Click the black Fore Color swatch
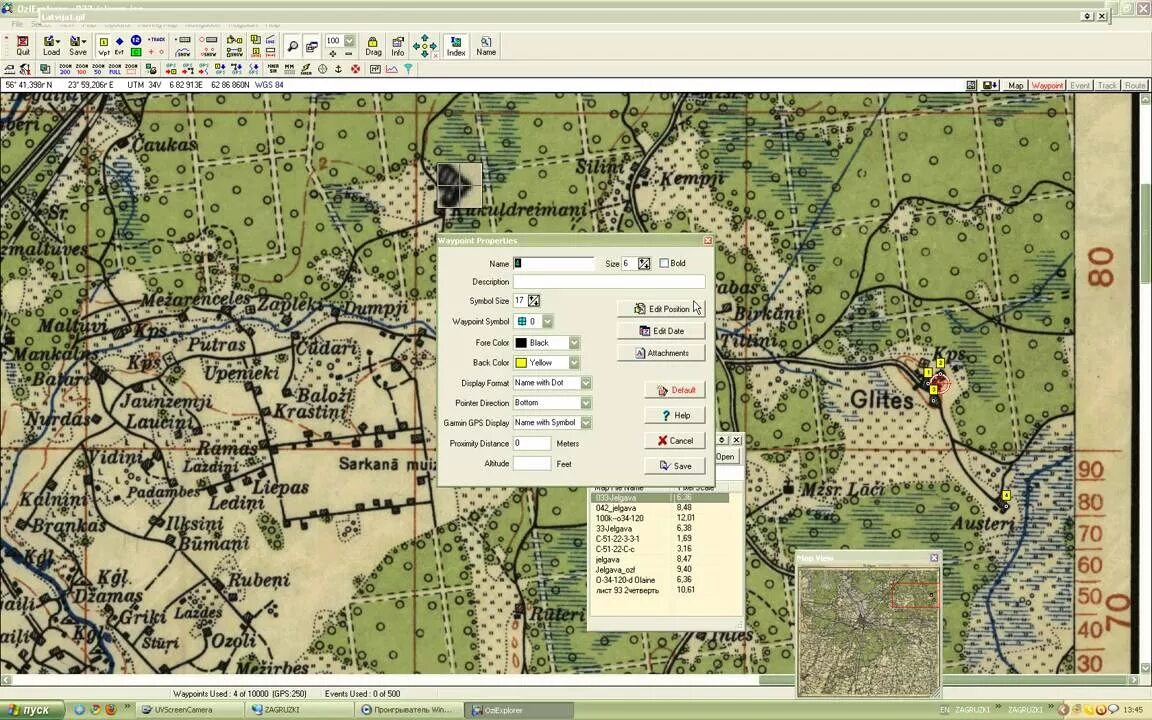The width and height of the screenshot is (1152, 720). 521,343
